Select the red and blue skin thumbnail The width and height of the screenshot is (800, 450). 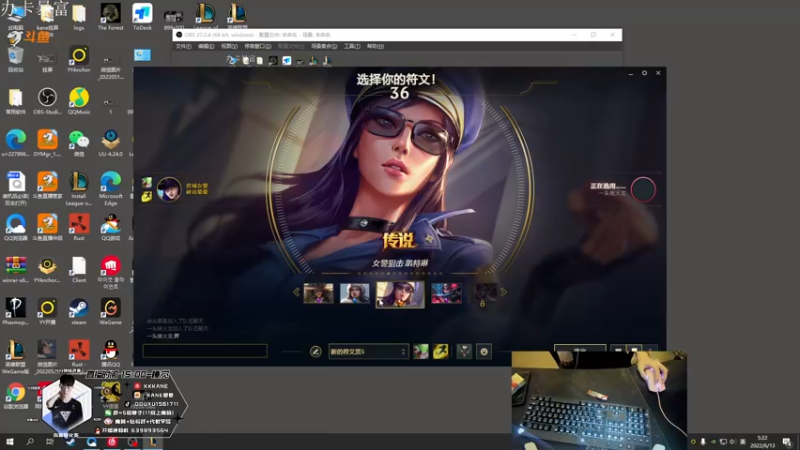pyautogui.click(x=446, y=293)
